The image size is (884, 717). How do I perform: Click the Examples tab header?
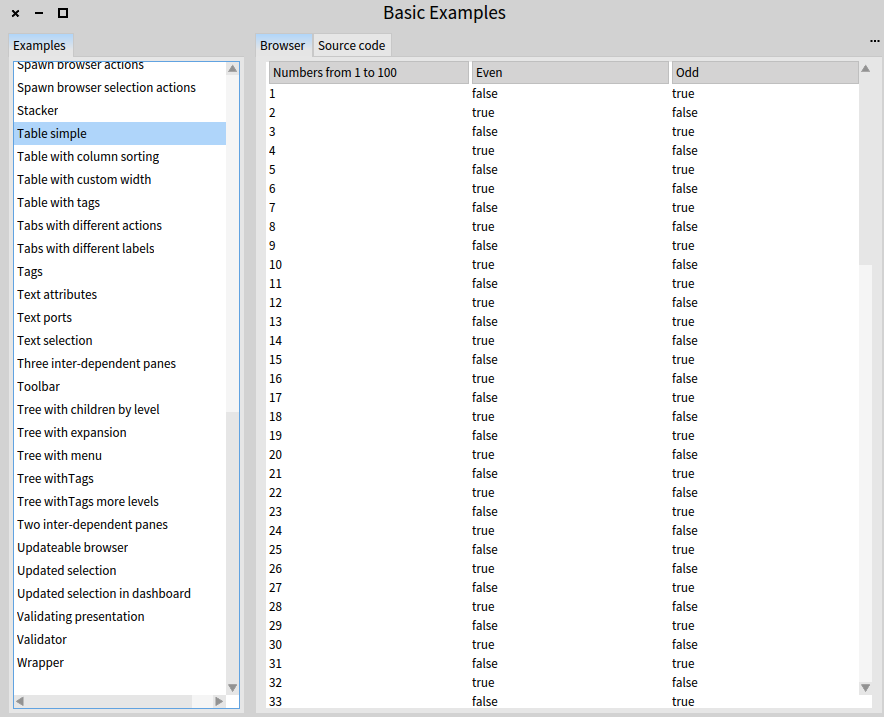tap(40, 45)
